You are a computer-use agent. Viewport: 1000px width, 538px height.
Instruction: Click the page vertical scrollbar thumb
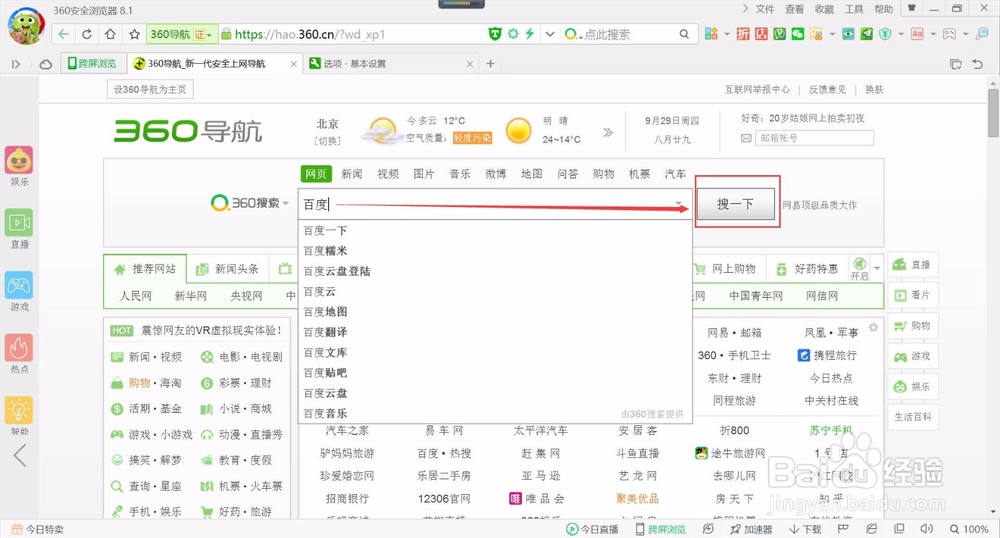993,113
